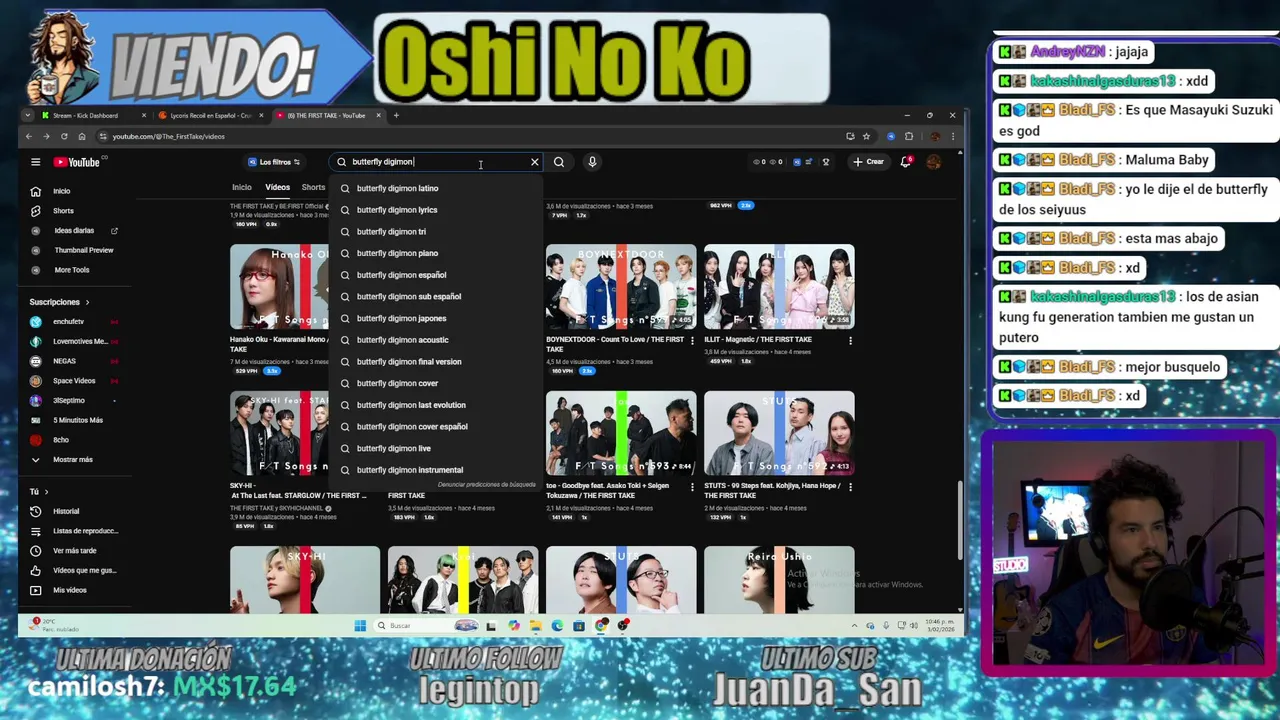Open the Space Videos subscription
1280x720 pixels.
pyautogui.click(x=72, y=381)
